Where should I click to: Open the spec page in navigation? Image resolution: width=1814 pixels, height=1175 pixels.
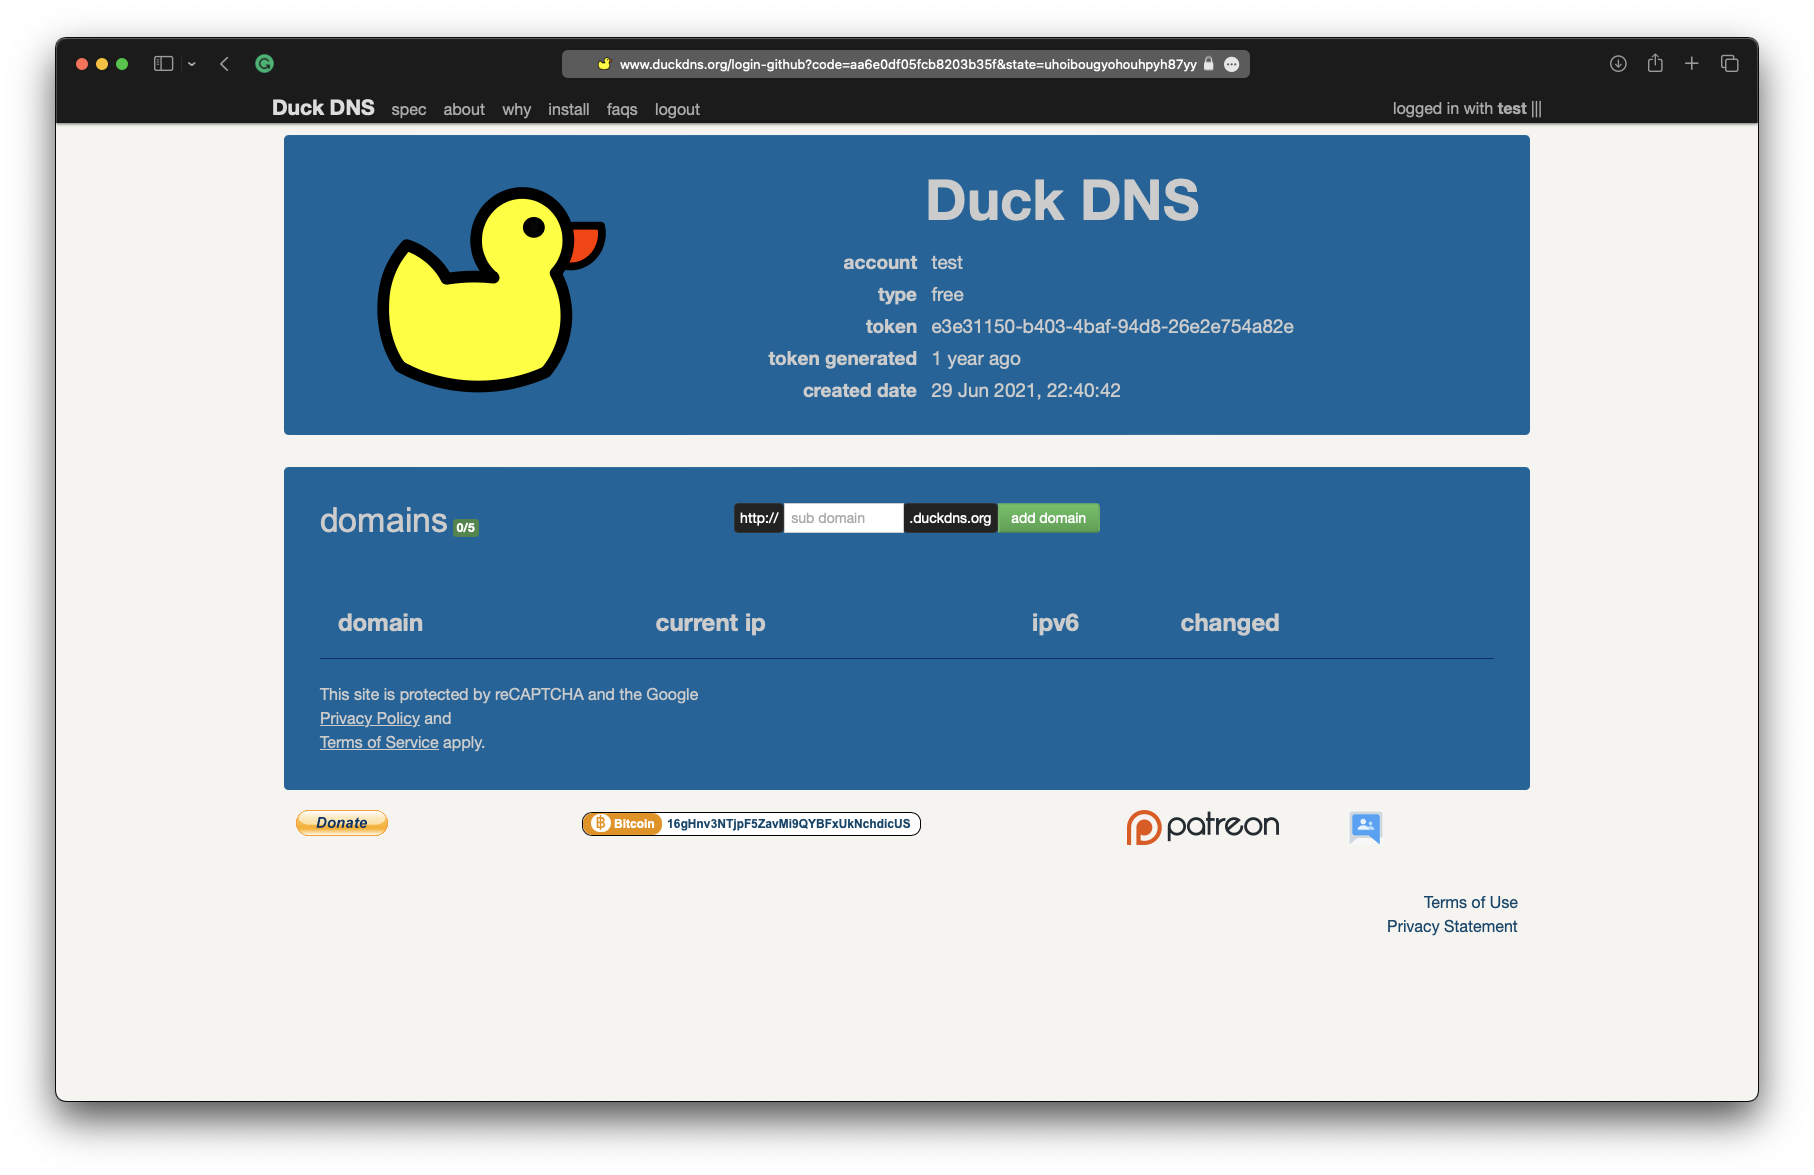pyautogui.click(x=408, y=109)
